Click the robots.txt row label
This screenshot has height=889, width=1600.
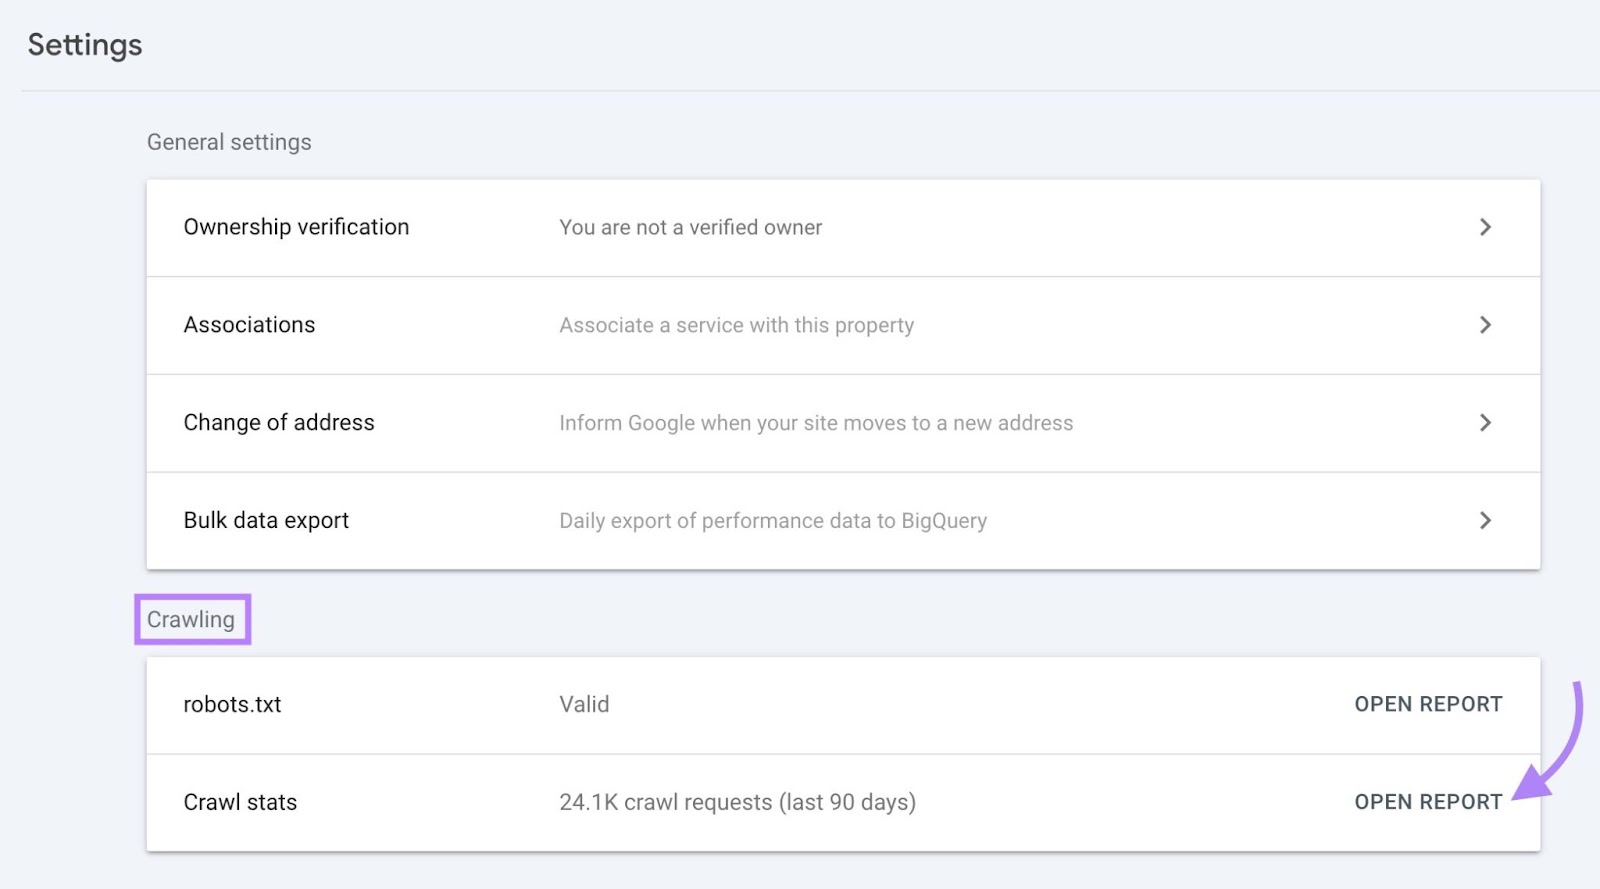(232, 704)
